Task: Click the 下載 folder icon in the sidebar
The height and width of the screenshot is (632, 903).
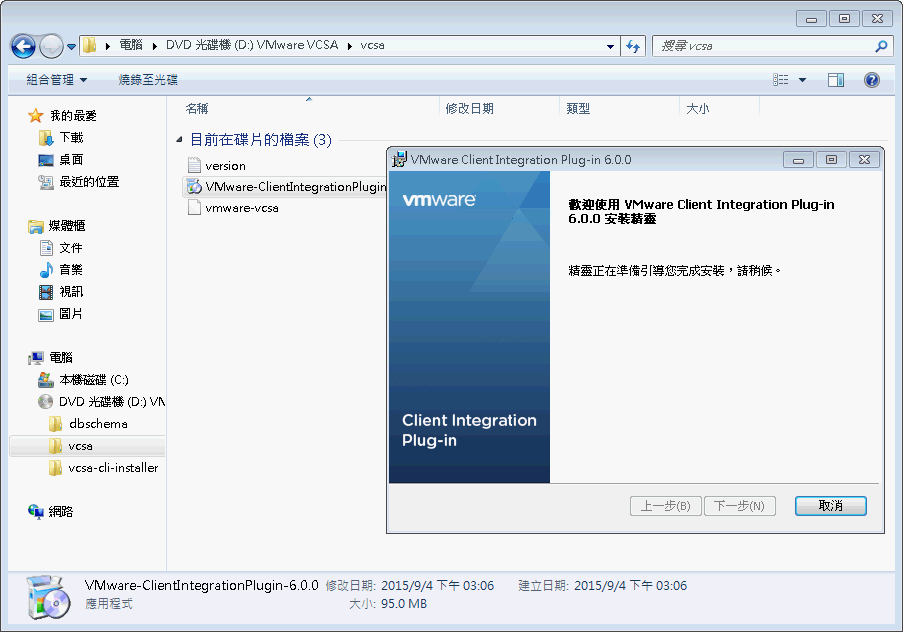Action: click(46, 138)
